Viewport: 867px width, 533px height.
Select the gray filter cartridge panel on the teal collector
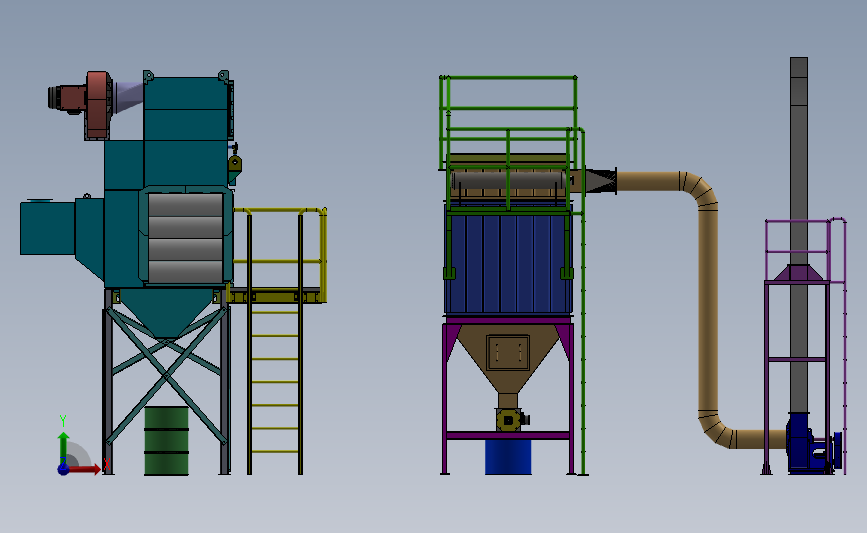click(x=185, y=238)
